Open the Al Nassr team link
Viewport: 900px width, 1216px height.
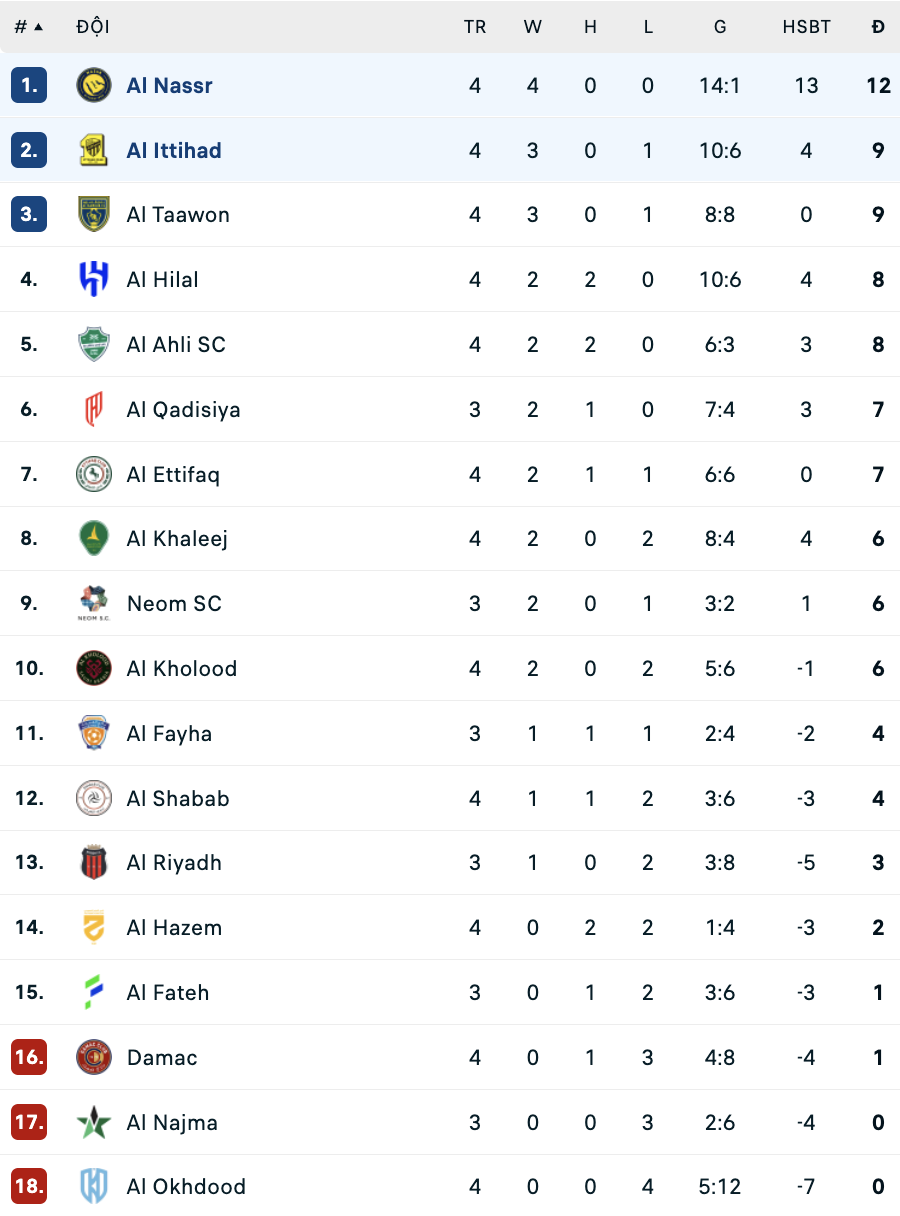(169, 85)
